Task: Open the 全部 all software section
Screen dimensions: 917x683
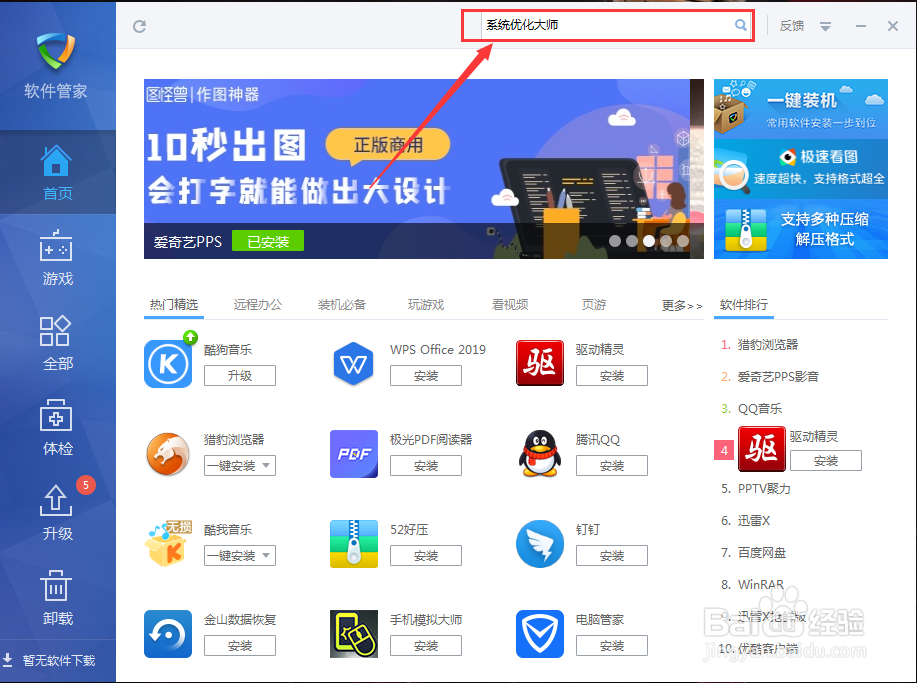Action: [x=57, y=343]
